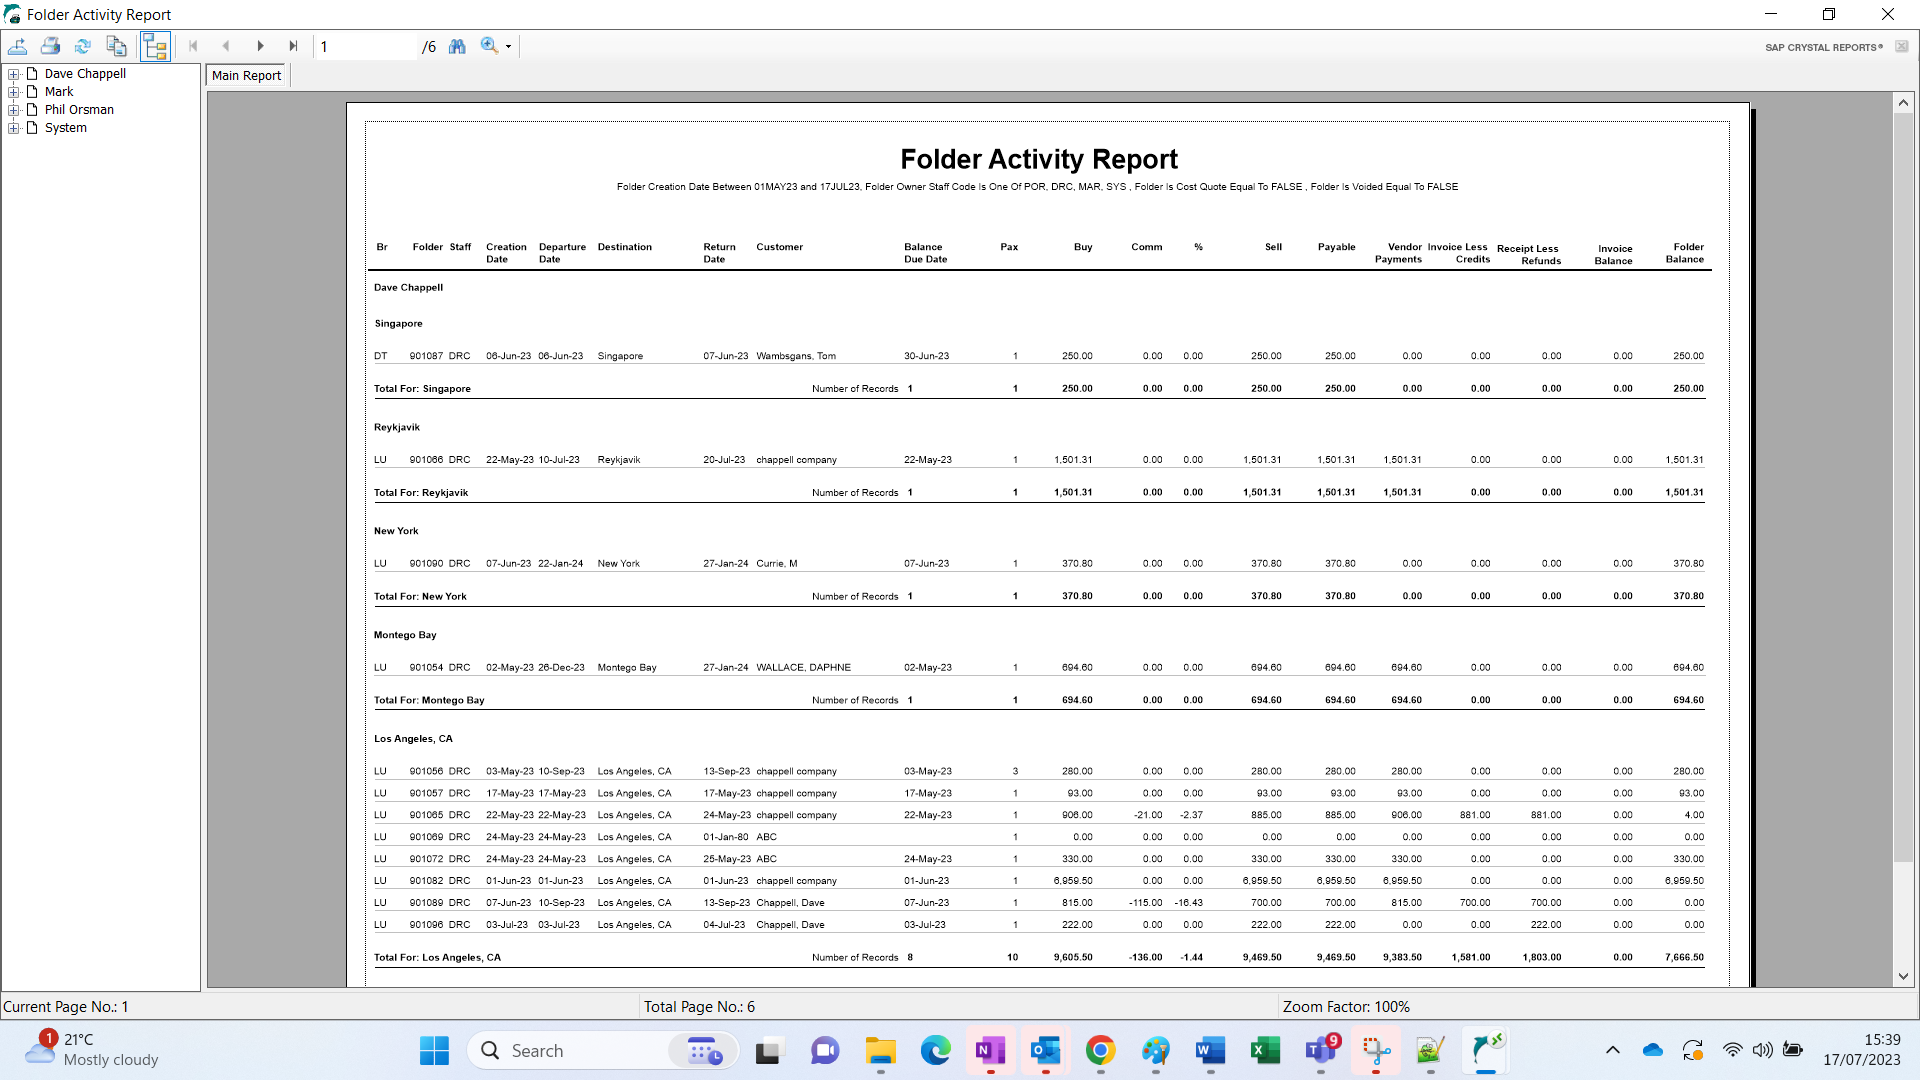This screenshot has width=1920, height=1080.
Task: Click folder 901066 in Reykjavik row
Action: (x=426, y=460)
